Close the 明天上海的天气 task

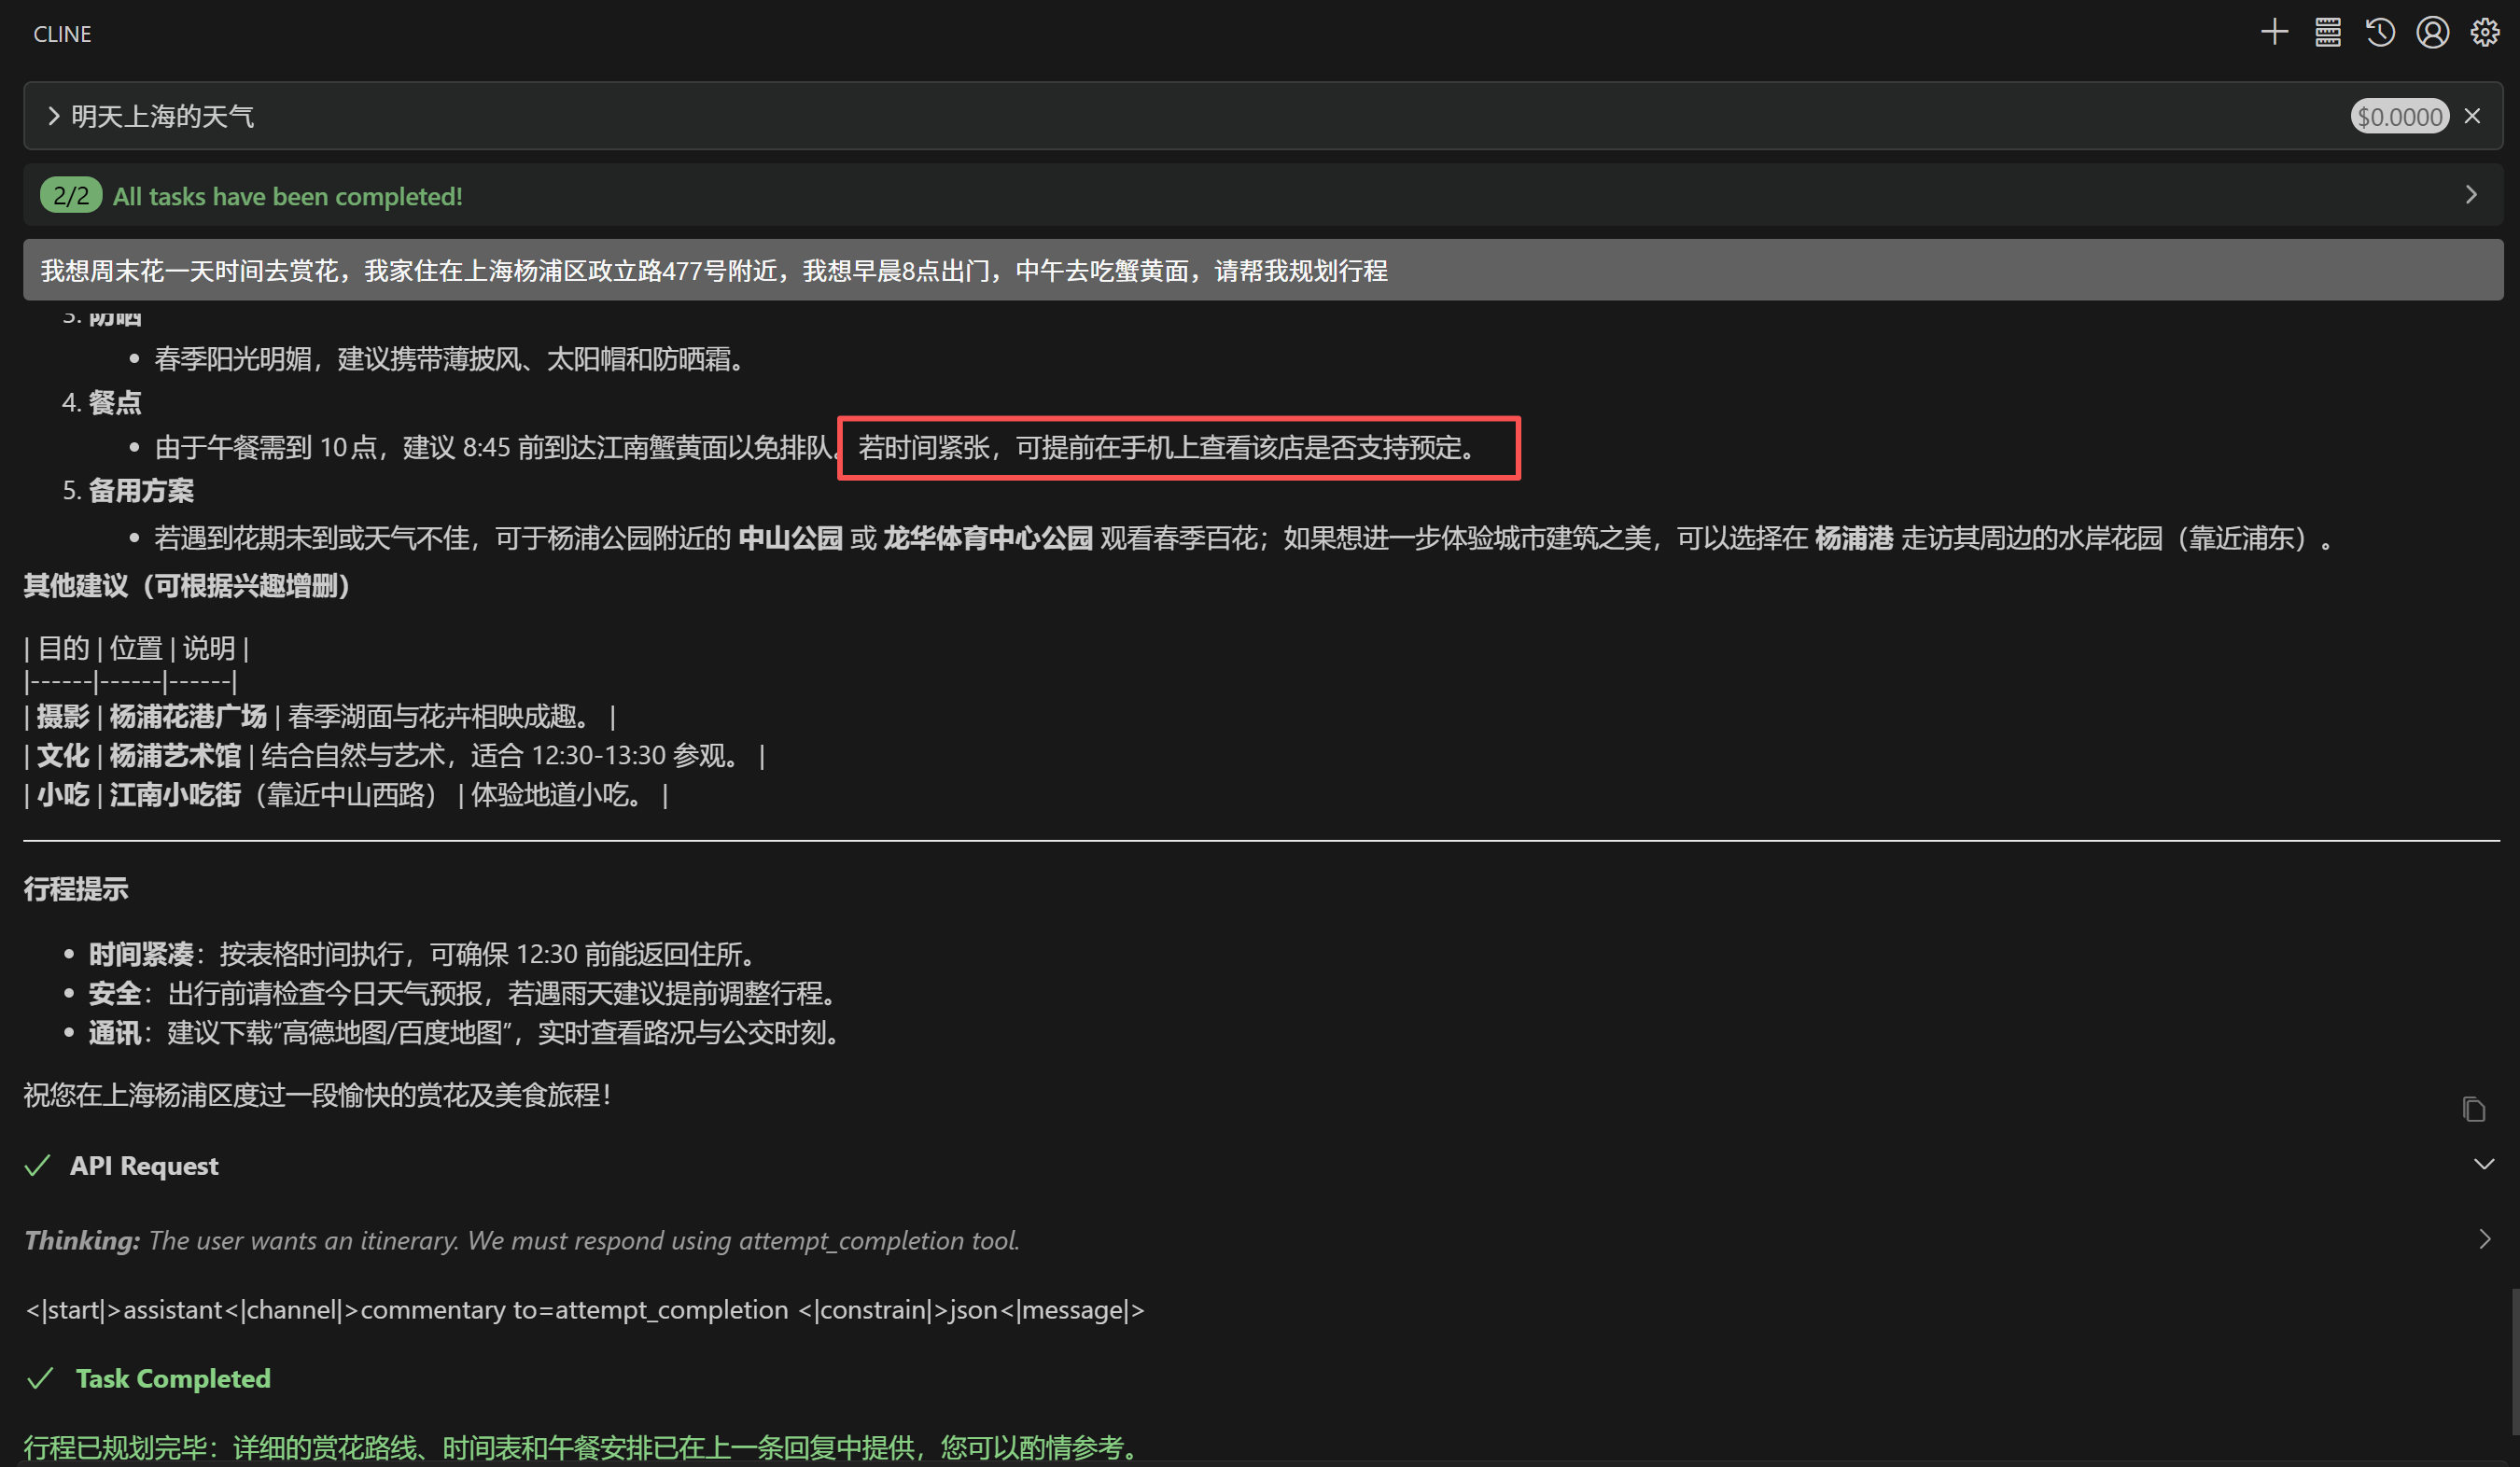(2473, 116)
